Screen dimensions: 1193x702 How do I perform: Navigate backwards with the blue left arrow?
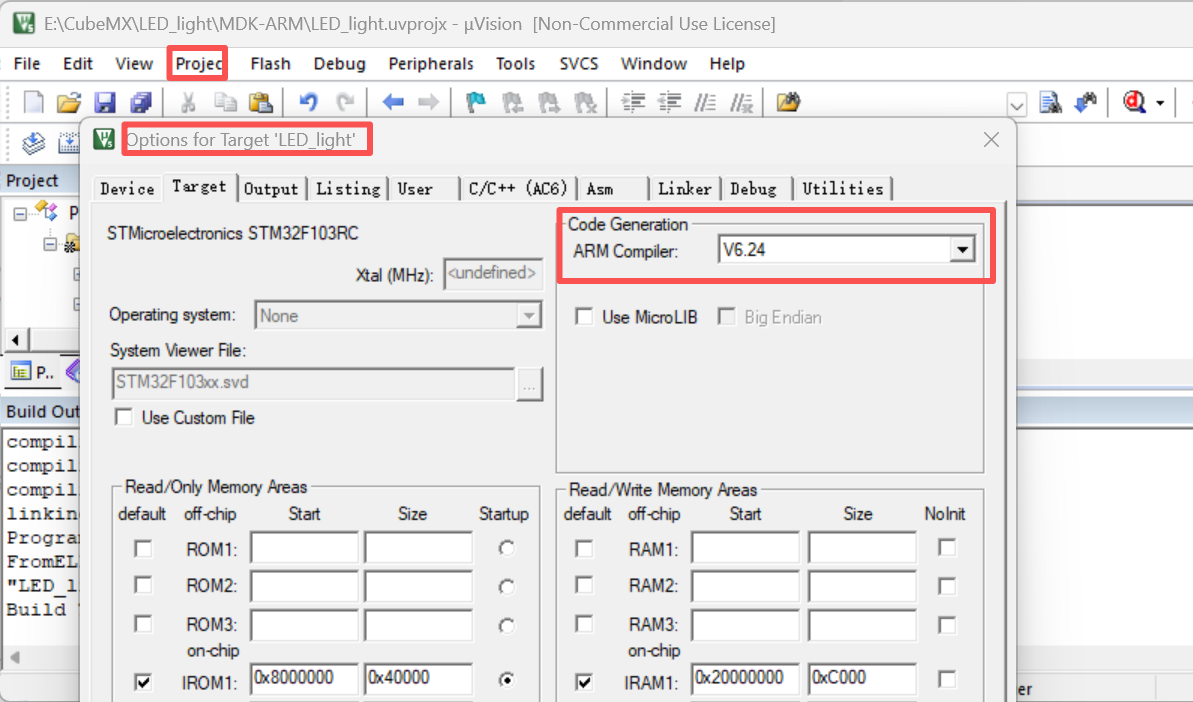coord(393,102)
